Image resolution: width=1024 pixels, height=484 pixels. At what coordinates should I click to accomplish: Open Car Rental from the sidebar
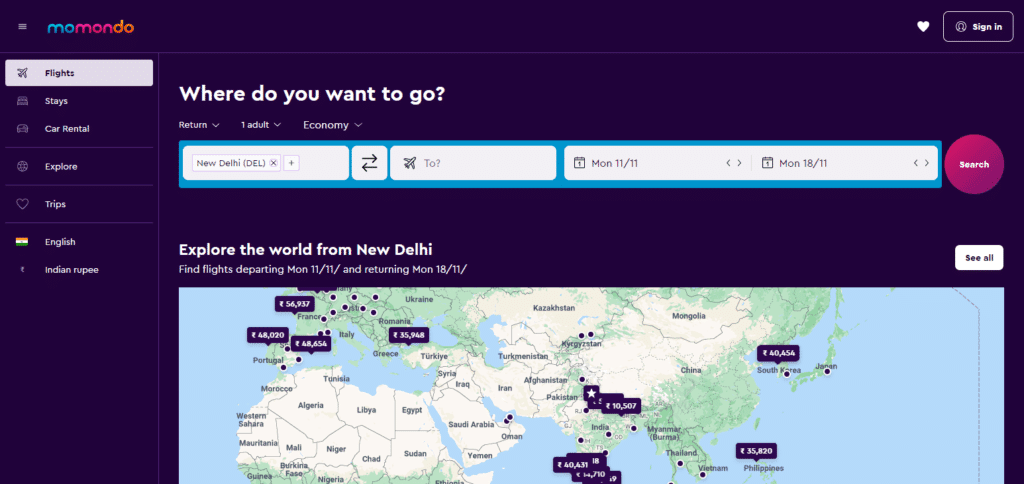click(79, 129)
